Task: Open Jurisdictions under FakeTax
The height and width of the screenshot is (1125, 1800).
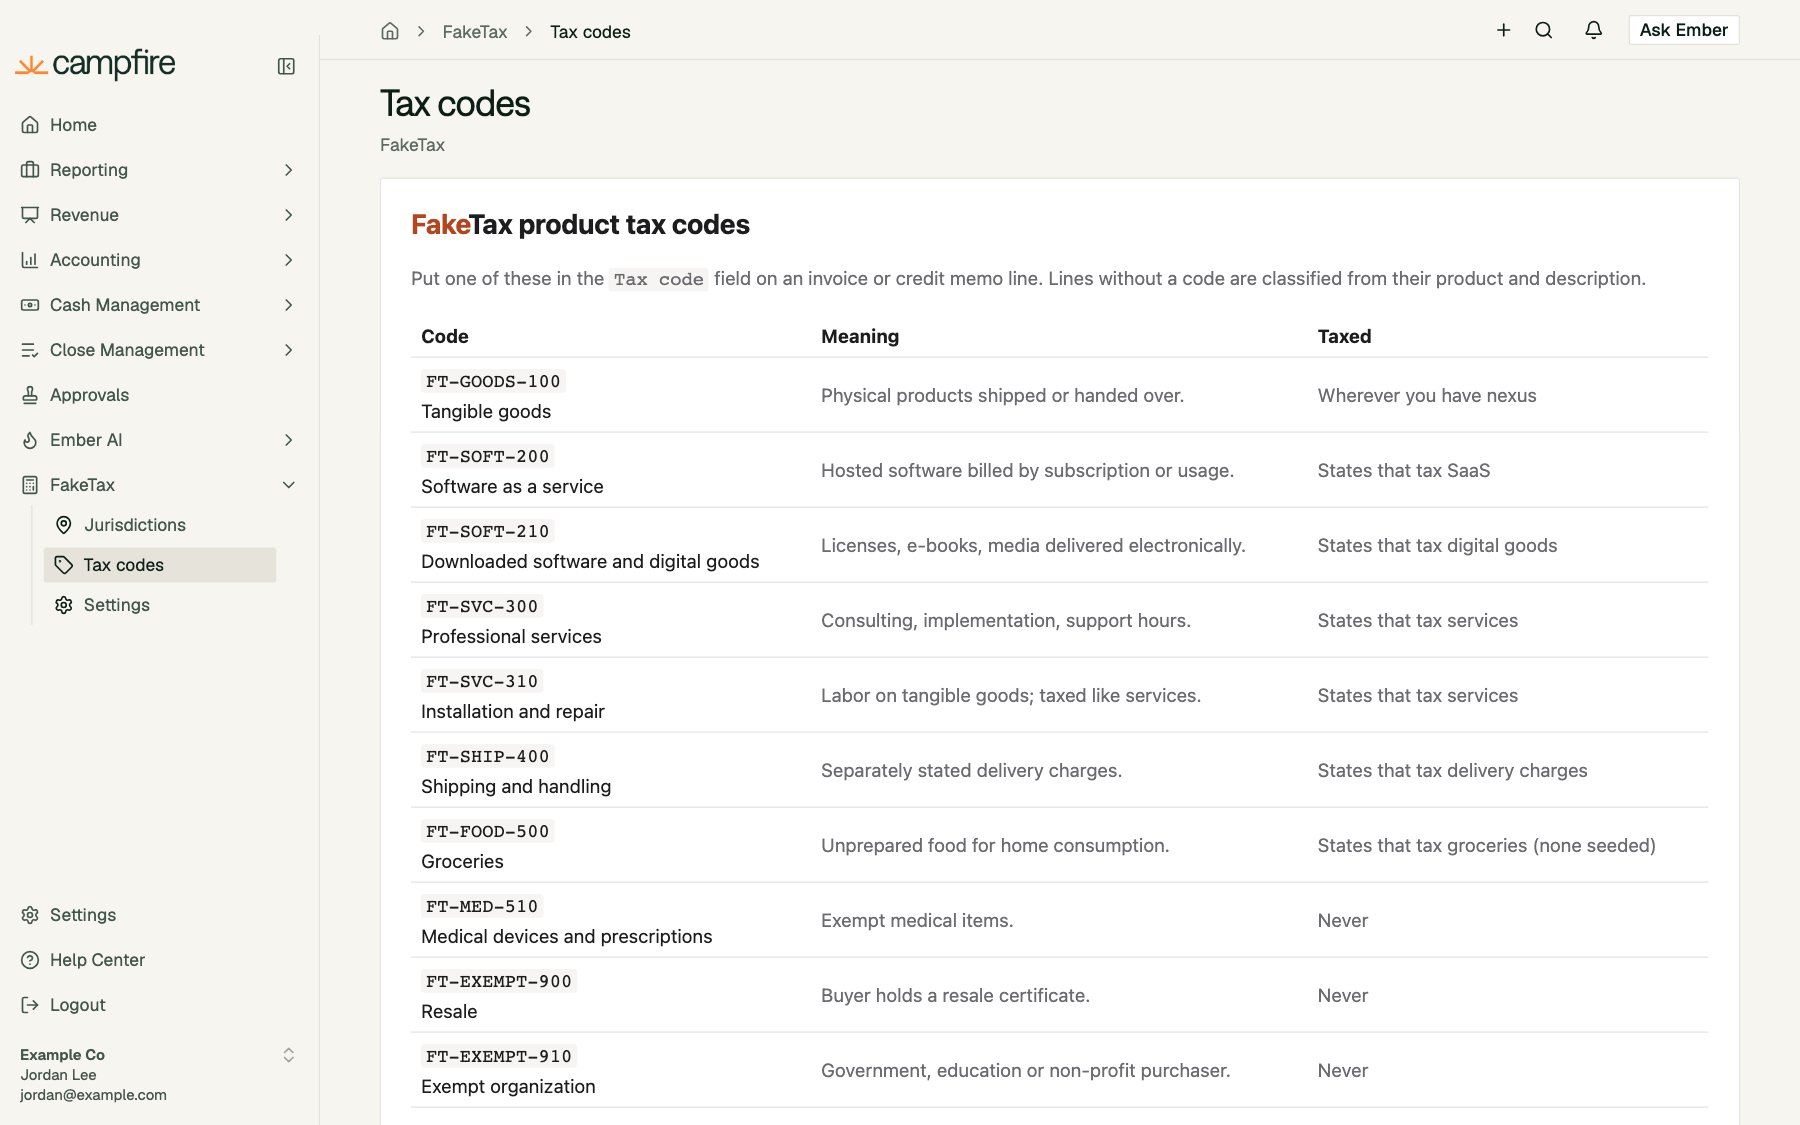Action: (x=160, y=525)
